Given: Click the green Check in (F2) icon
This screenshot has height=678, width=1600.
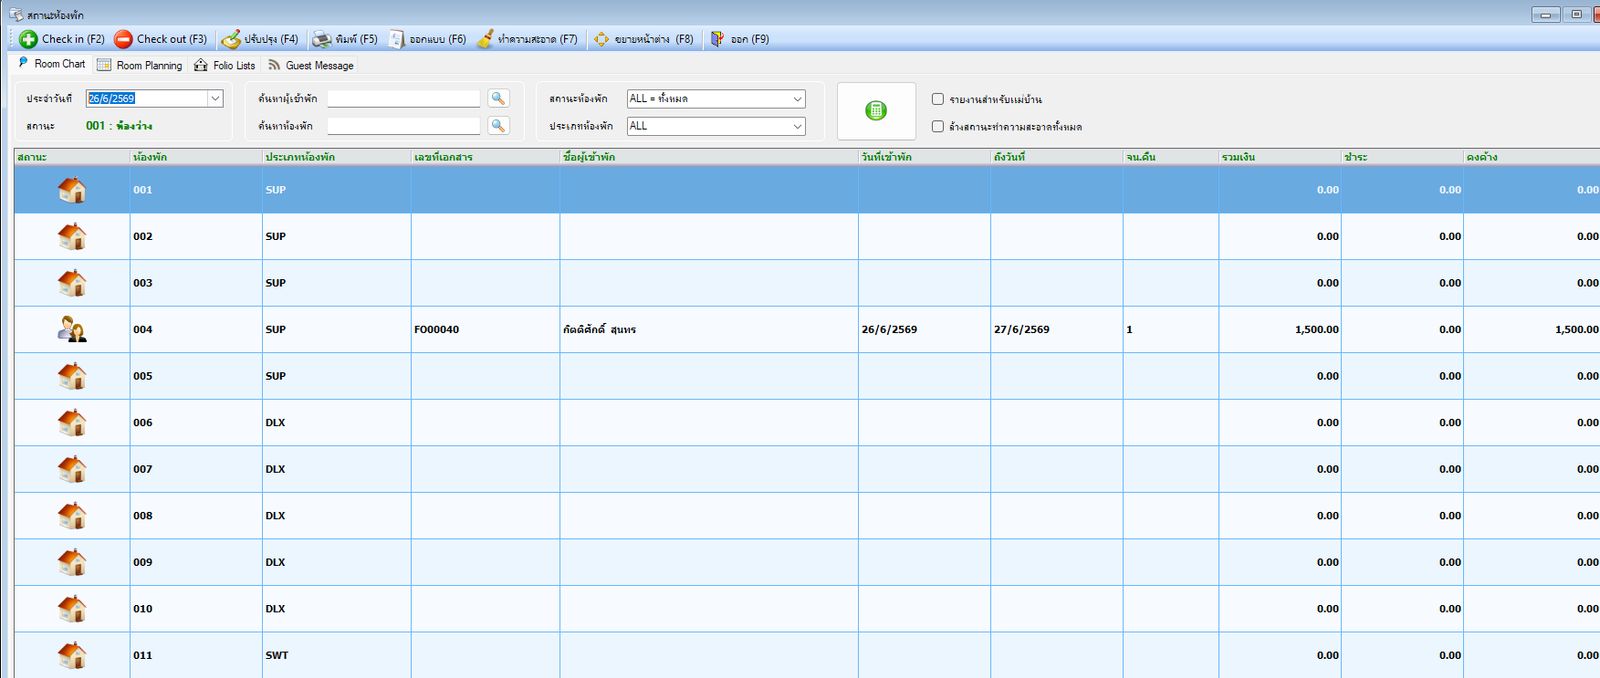Looking at the screenshot, I should 28,39.
